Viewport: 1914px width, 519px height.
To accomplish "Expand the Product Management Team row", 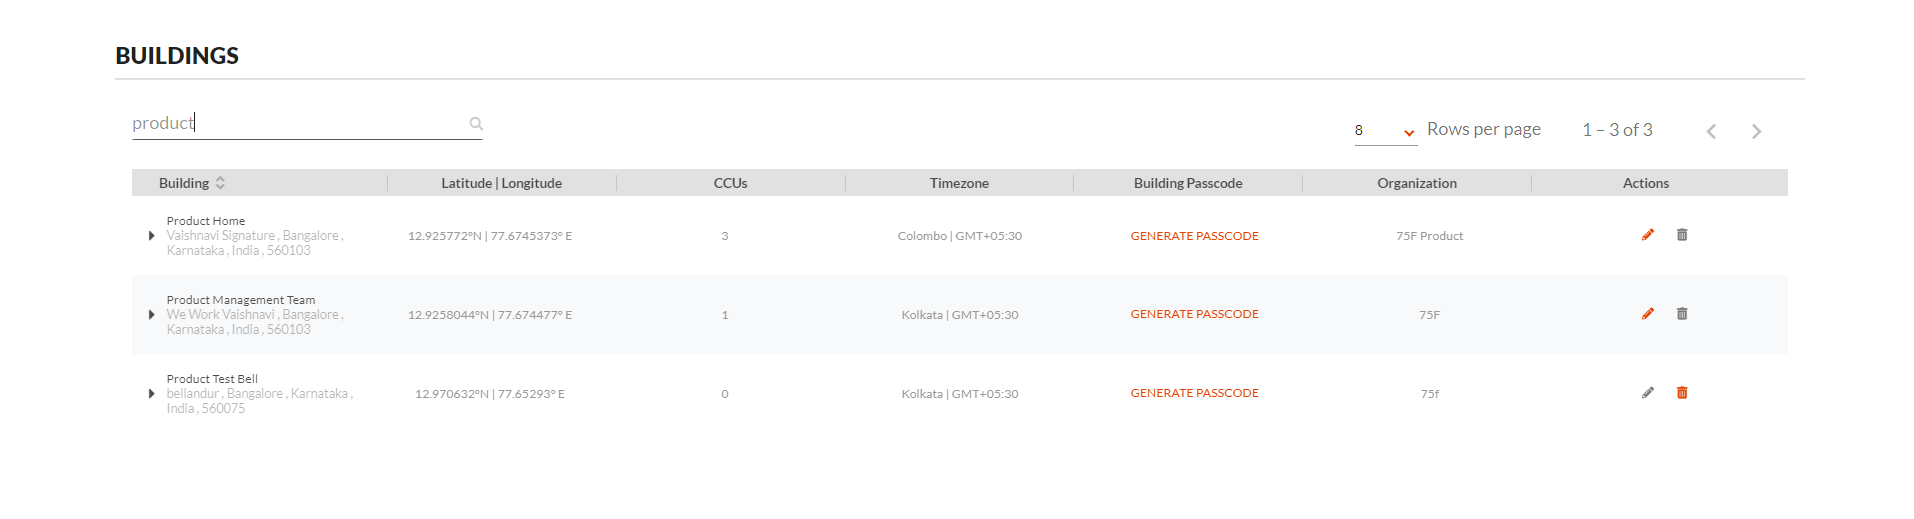I will point(151,315).
